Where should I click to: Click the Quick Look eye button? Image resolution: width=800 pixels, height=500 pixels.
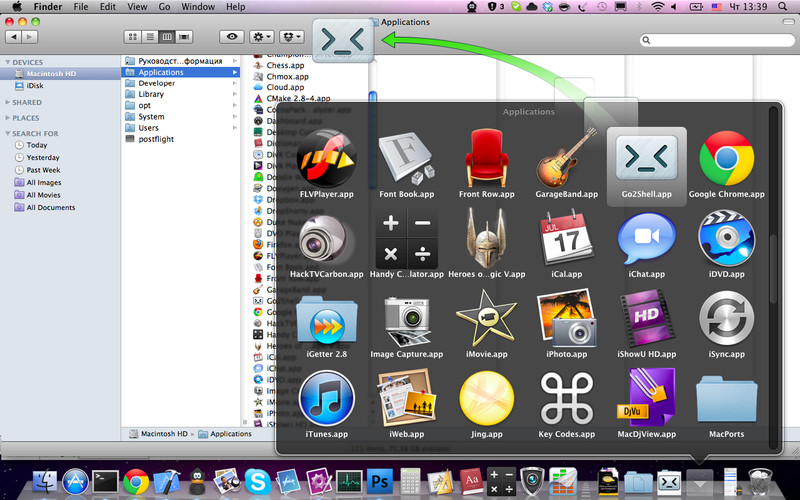coord(232,37)
